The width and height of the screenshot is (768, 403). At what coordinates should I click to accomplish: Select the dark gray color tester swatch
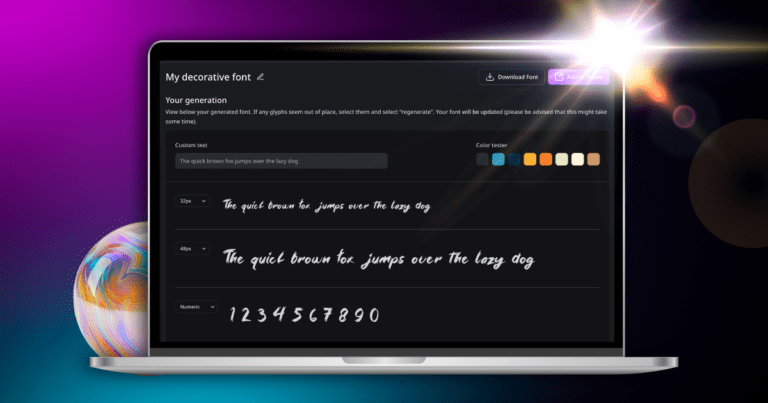pos(482,159)
